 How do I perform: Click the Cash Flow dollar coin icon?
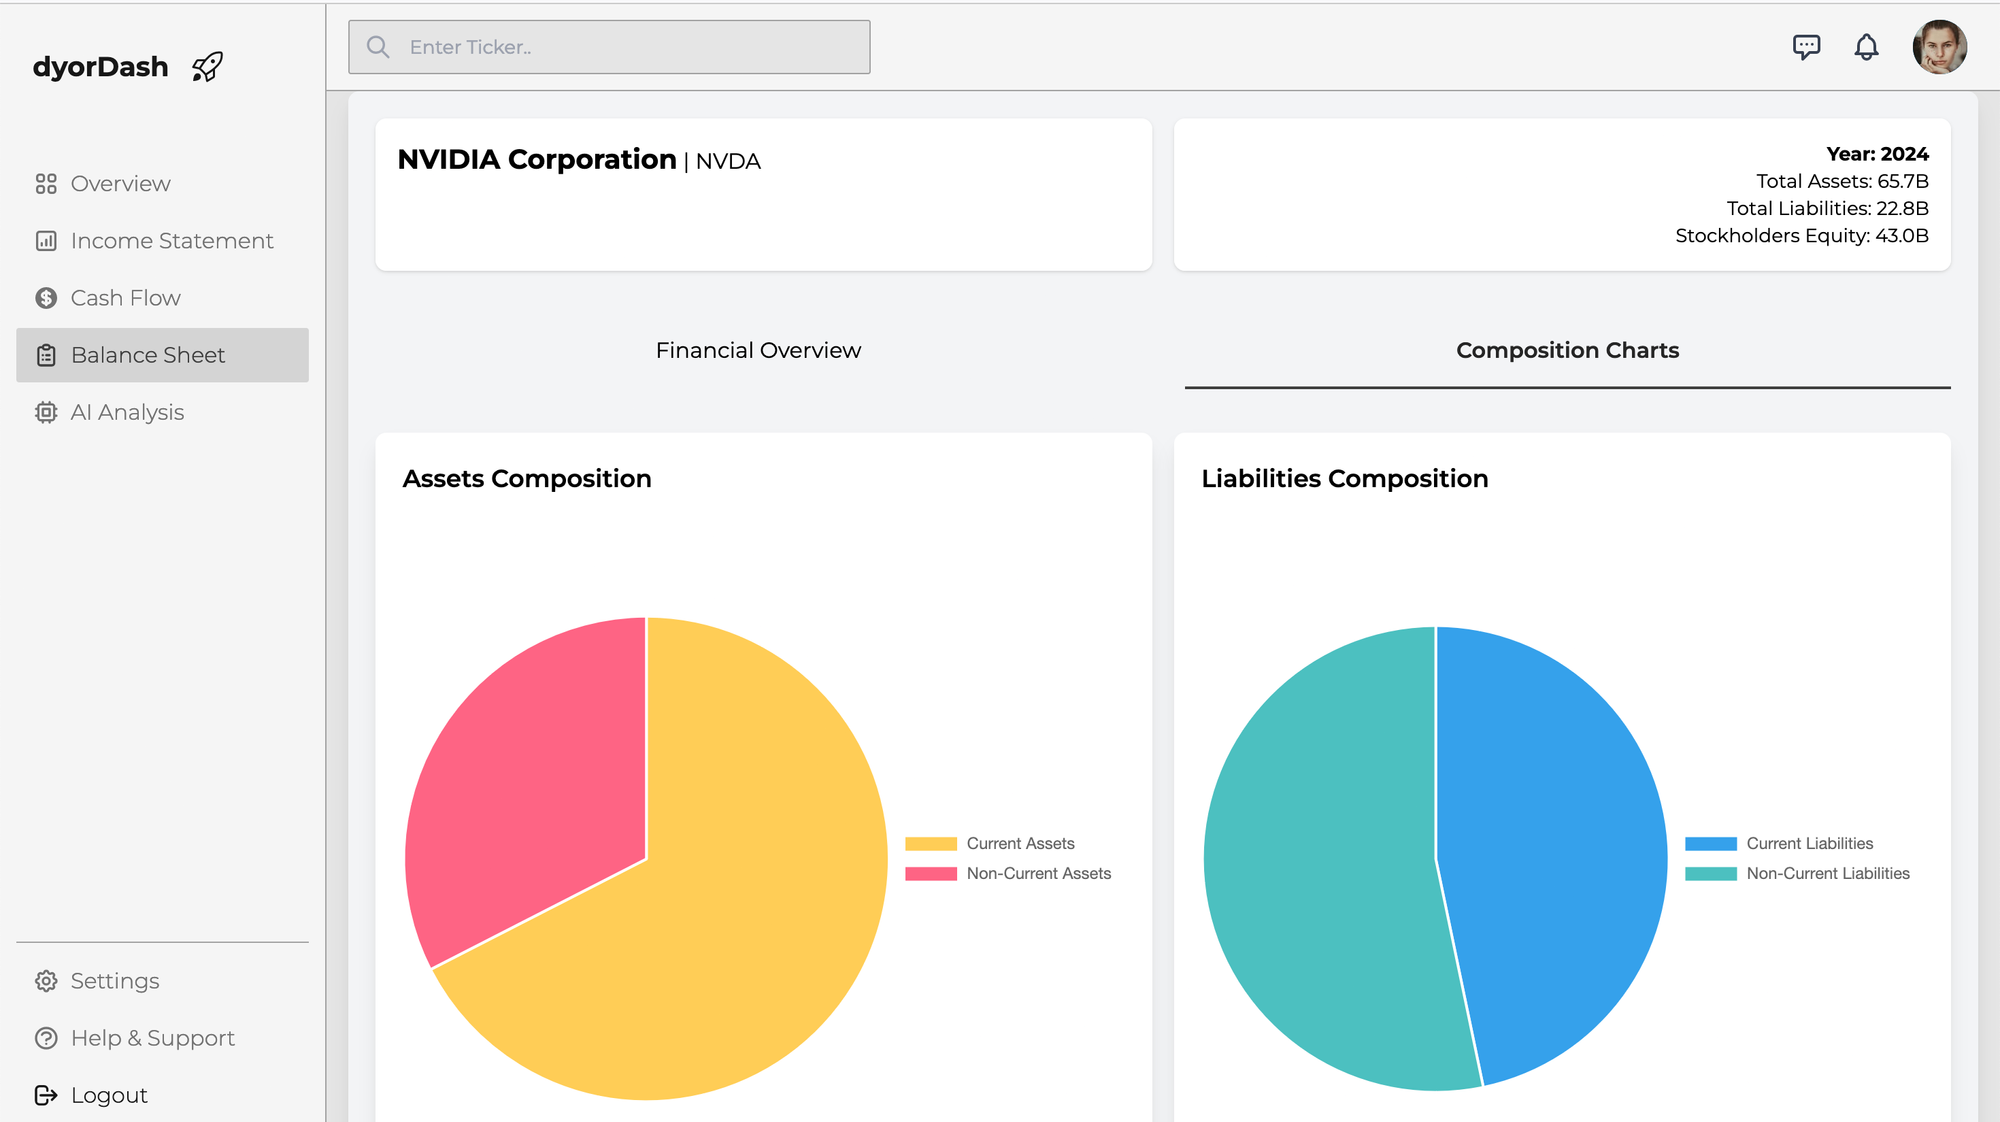(46, 298)
